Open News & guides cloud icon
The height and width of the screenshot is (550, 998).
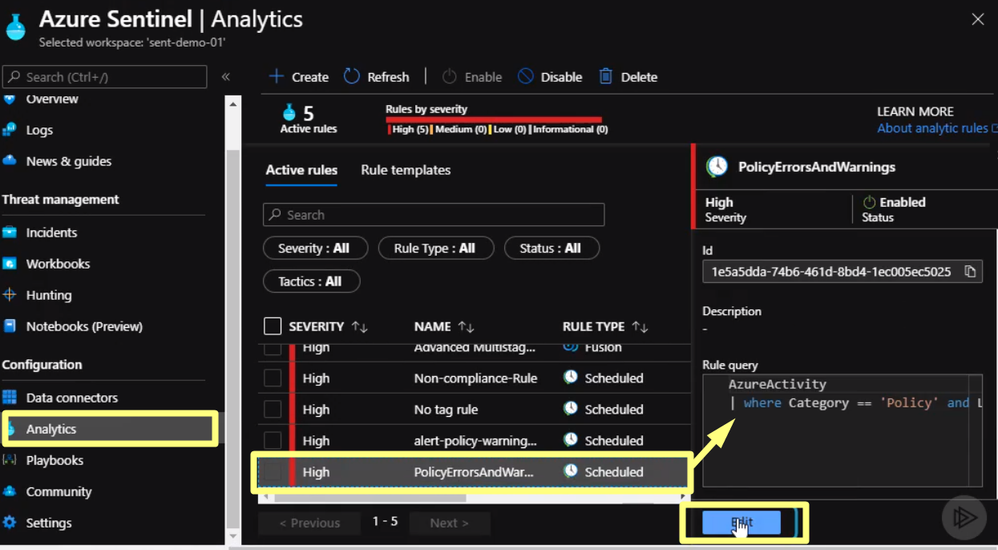(x=10, y=161)
